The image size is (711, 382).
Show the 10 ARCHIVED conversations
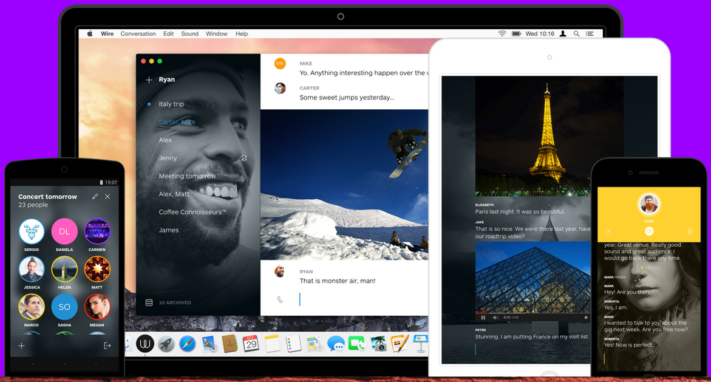point(175,303)
